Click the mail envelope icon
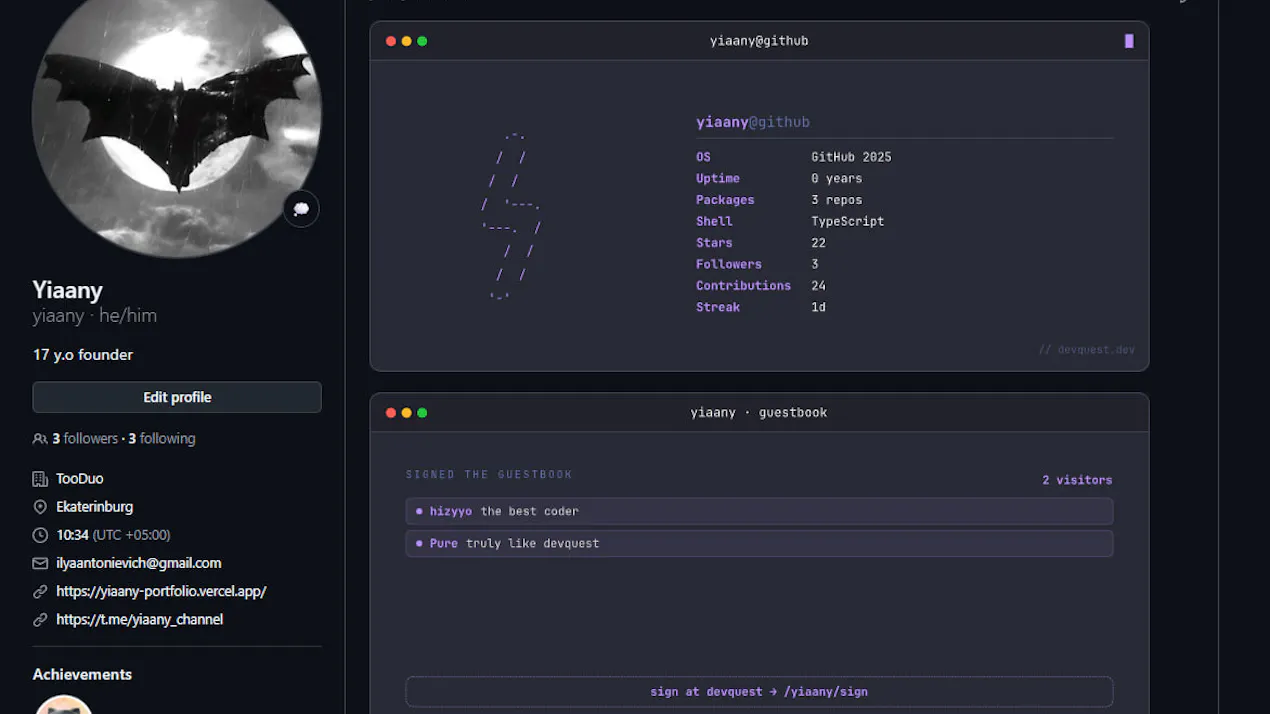Image resolution: width=1270 pixels, height=714 pixels. coord(40,563)
